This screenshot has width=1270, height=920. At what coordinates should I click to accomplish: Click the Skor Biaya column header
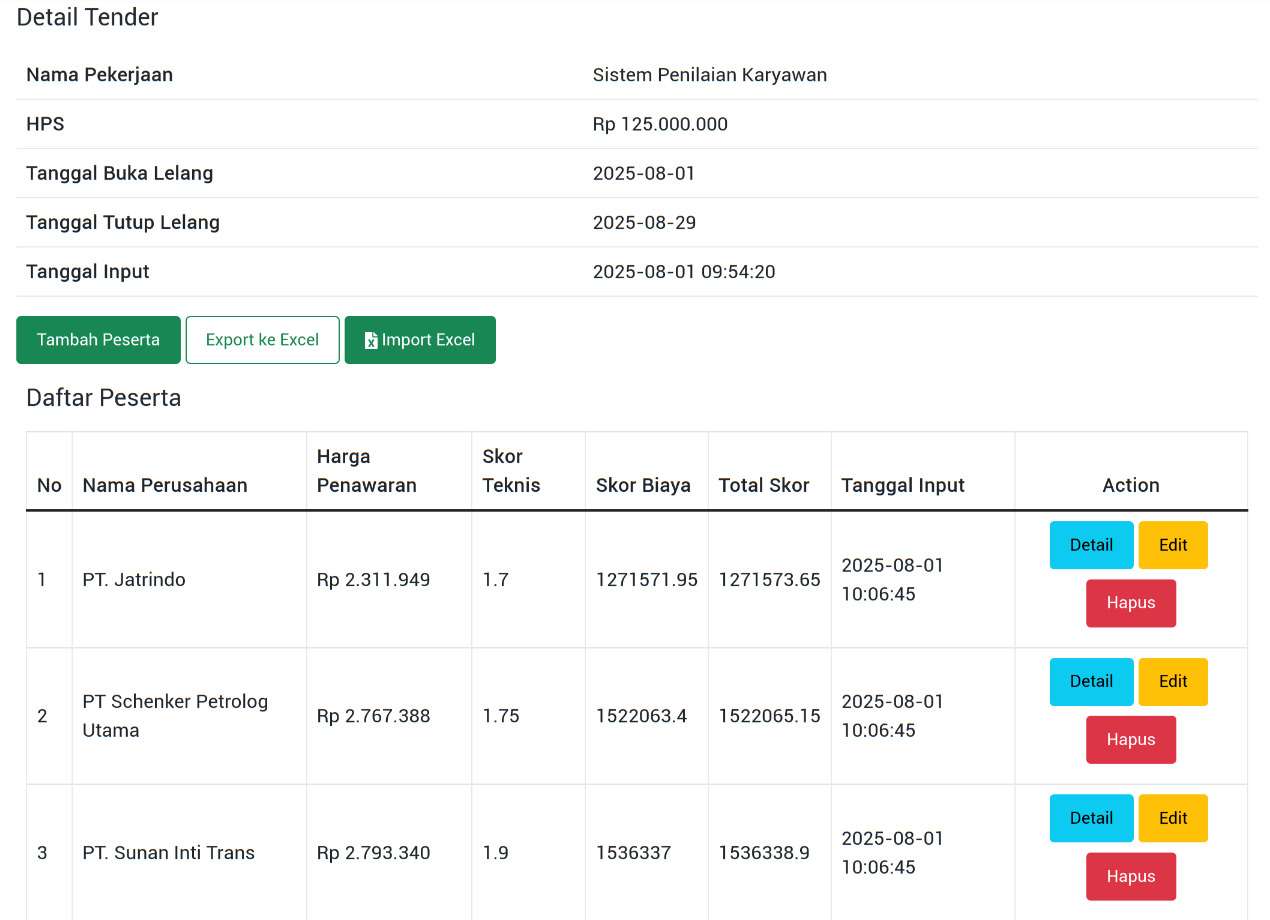[643, 485]
